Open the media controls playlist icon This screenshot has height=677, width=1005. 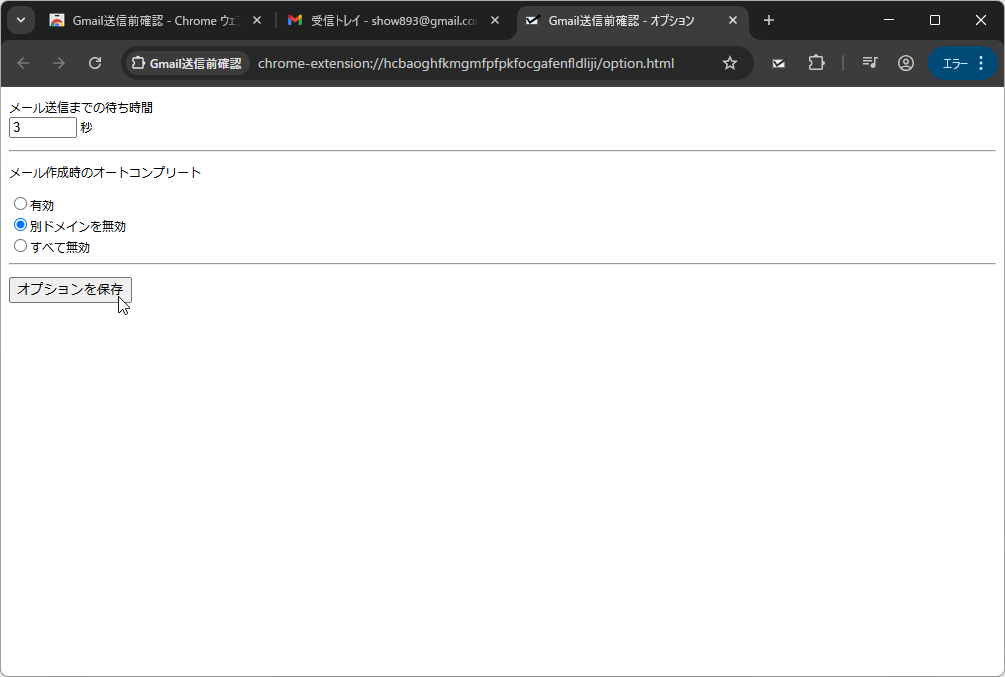[869, 62]
